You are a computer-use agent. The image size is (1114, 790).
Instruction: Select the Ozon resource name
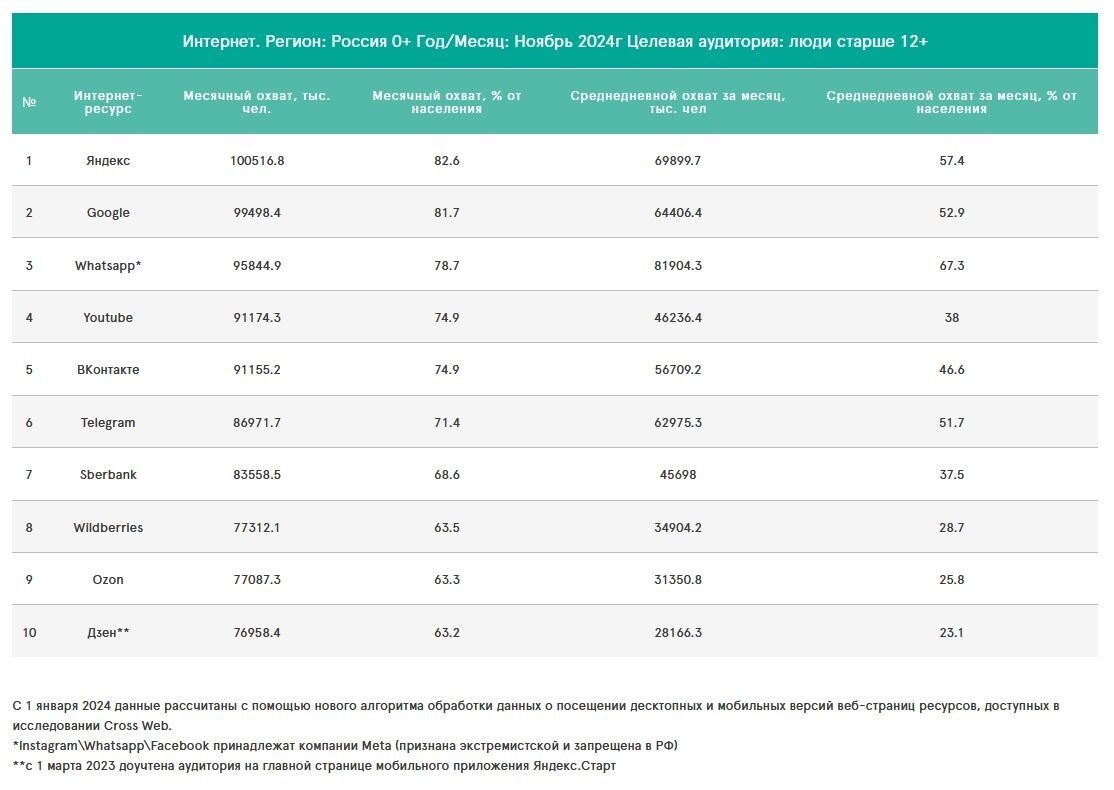point(108,580)
